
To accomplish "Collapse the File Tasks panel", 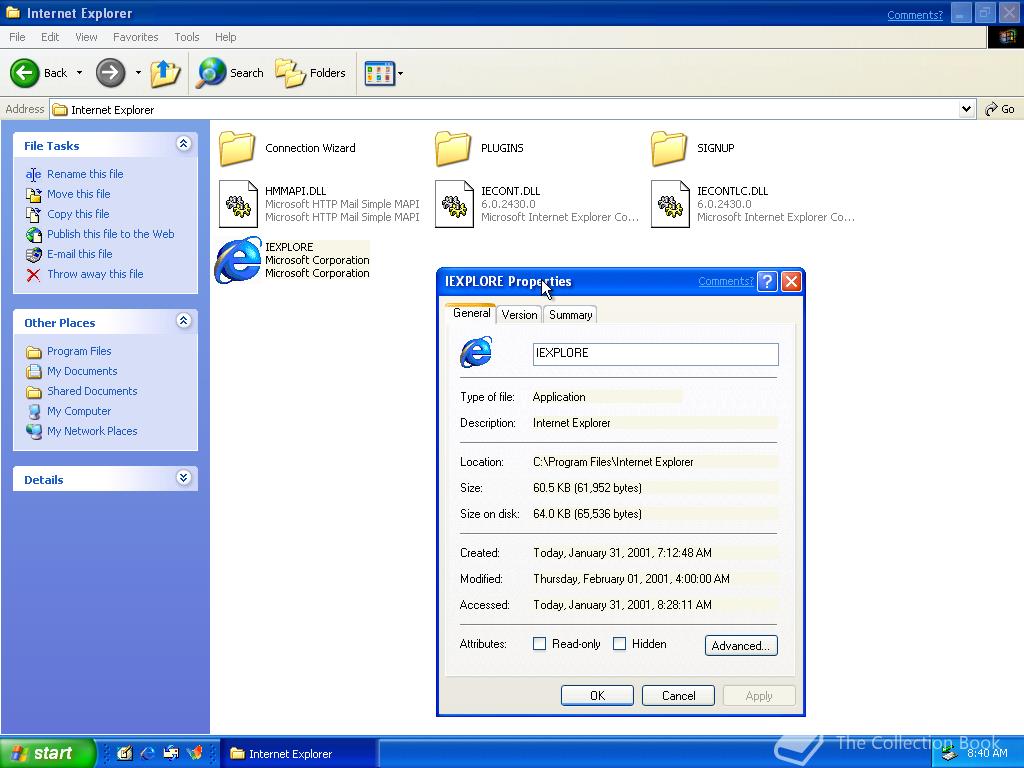I will [x=184, y=144].
